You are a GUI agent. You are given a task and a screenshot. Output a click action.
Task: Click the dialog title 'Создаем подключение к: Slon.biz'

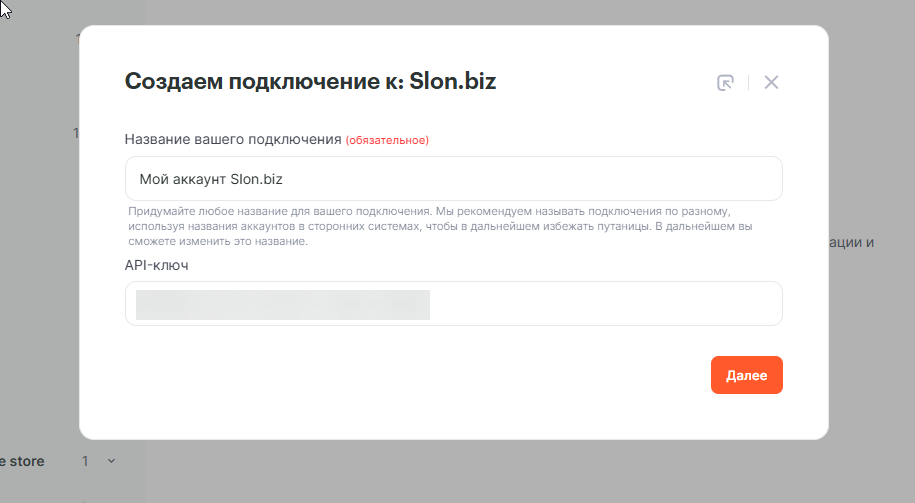point(310,82)
